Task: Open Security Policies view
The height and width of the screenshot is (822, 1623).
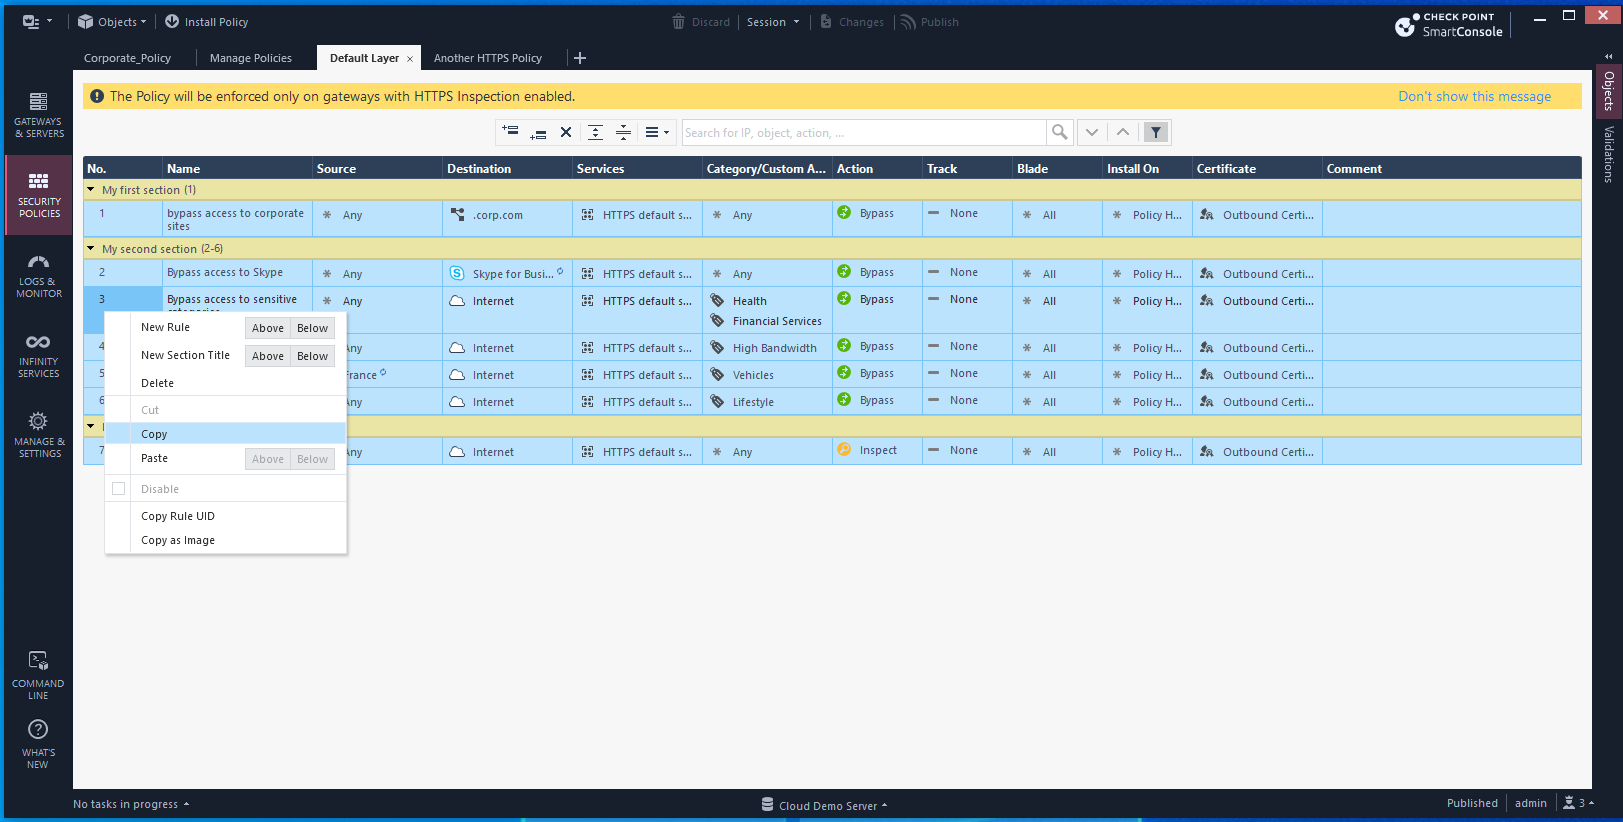Action: pos(38,194)
